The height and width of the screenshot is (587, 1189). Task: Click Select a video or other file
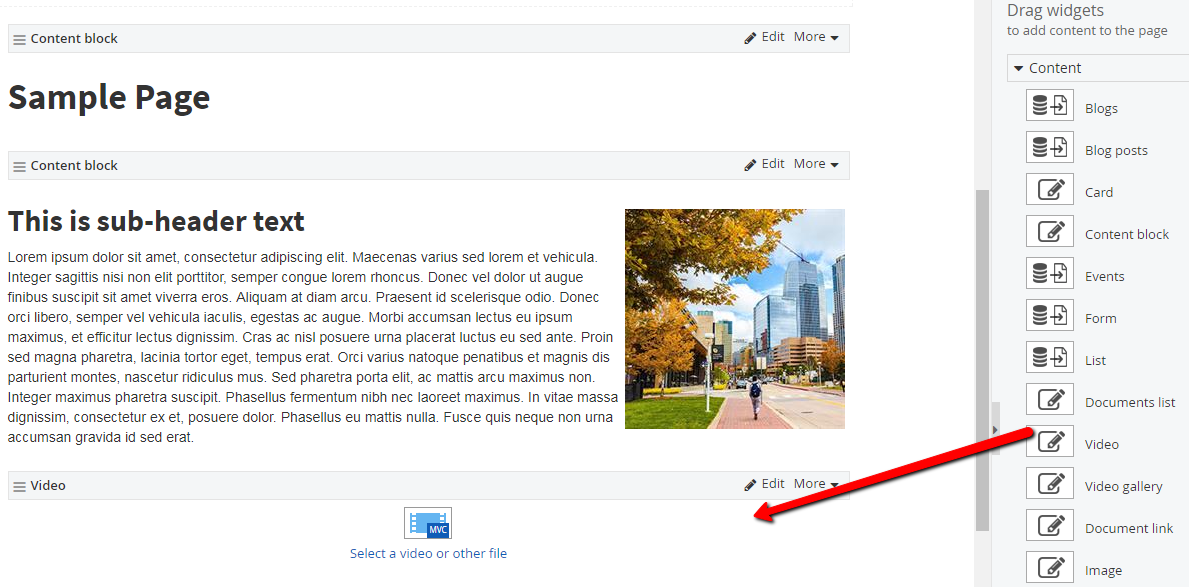pos(428,553)
